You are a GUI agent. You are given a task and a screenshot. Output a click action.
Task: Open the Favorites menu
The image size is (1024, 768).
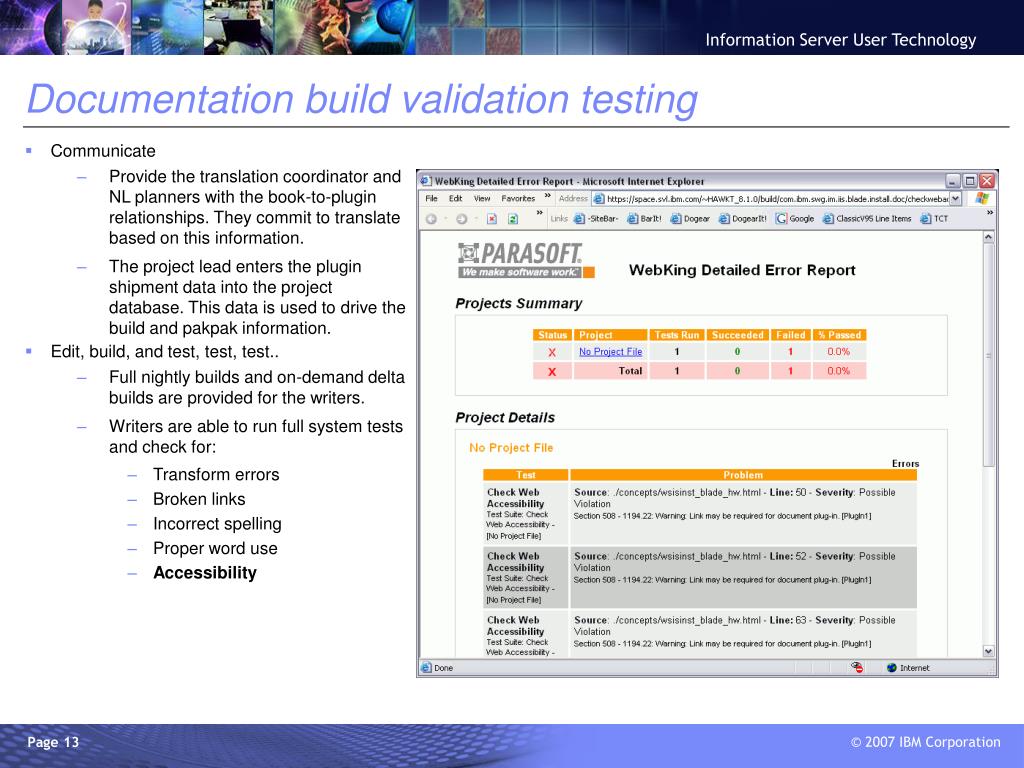coord(518,199)
